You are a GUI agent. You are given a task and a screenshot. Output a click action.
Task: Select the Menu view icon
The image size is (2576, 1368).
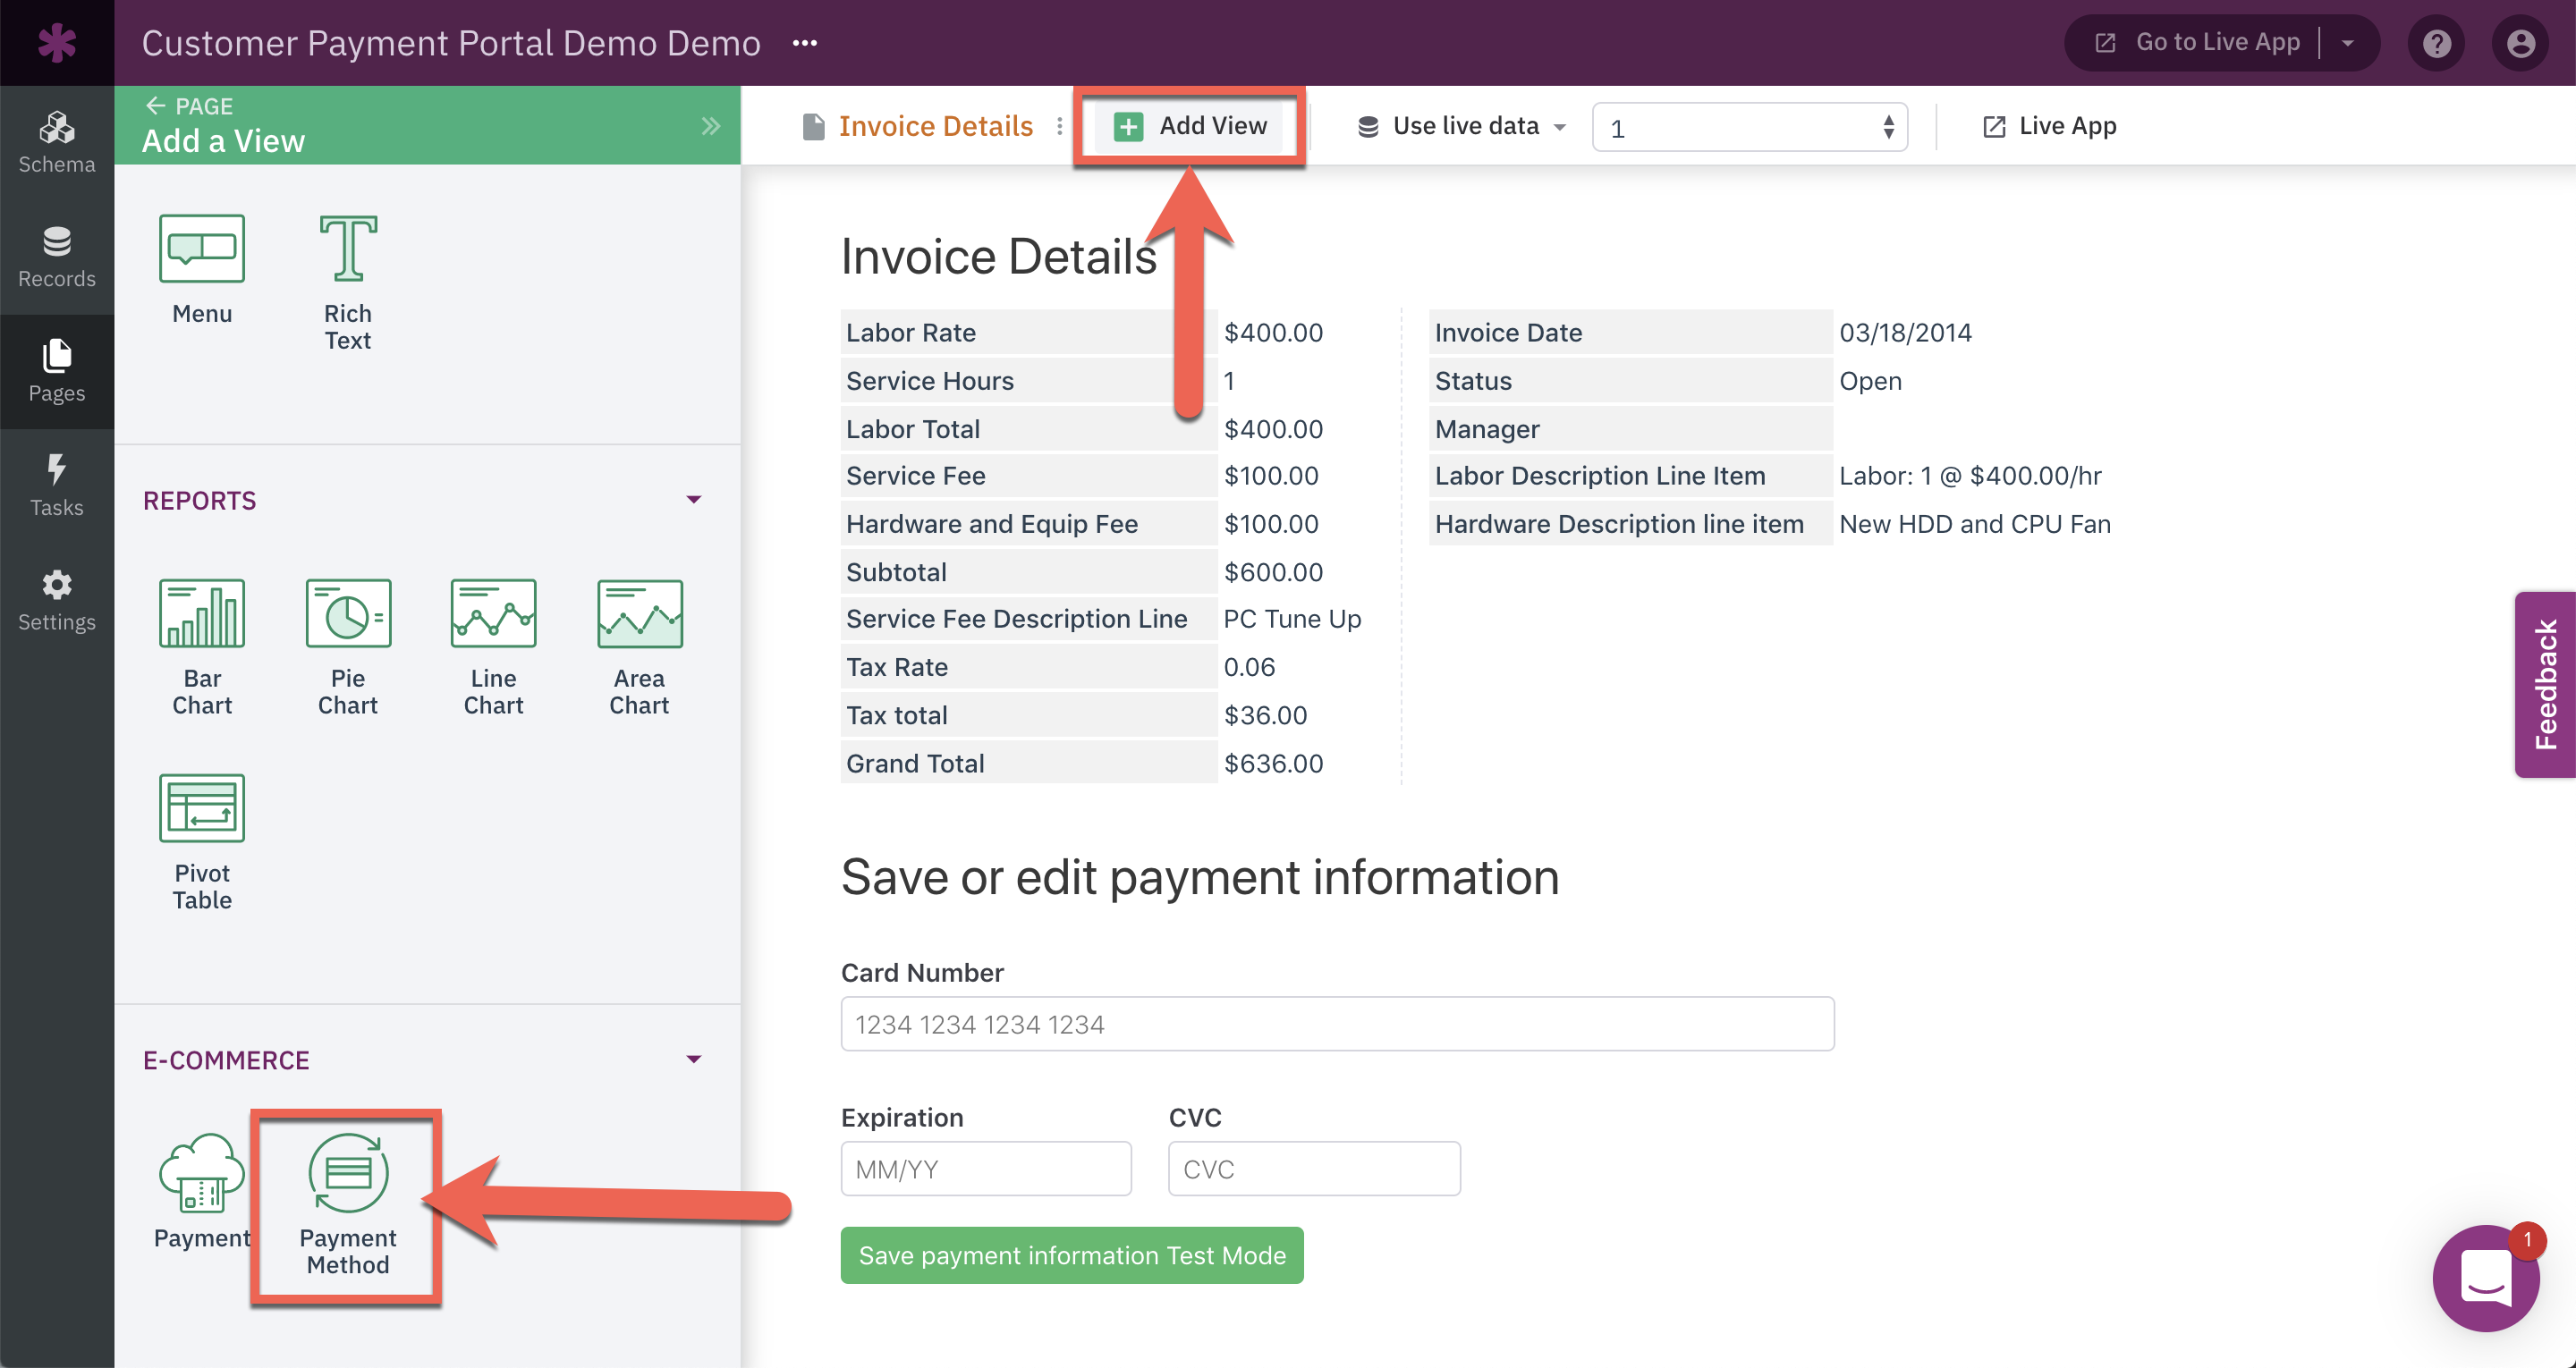tap(201, 250)
